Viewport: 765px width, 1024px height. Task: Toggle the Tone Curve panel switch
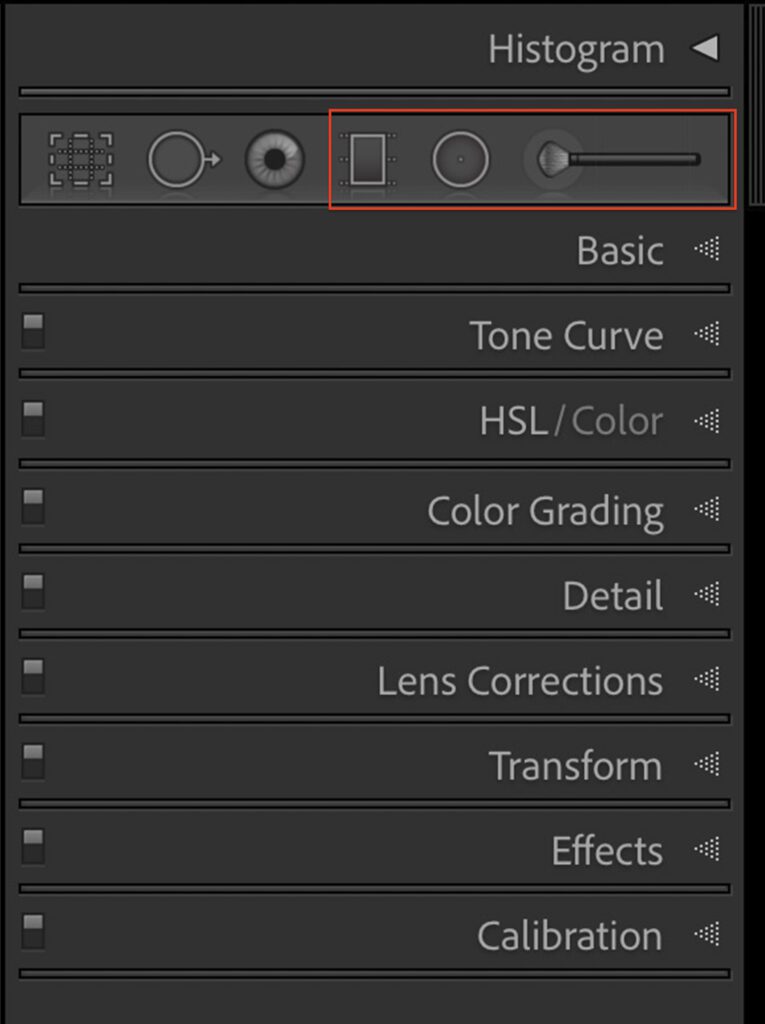[x=33, y=332]
